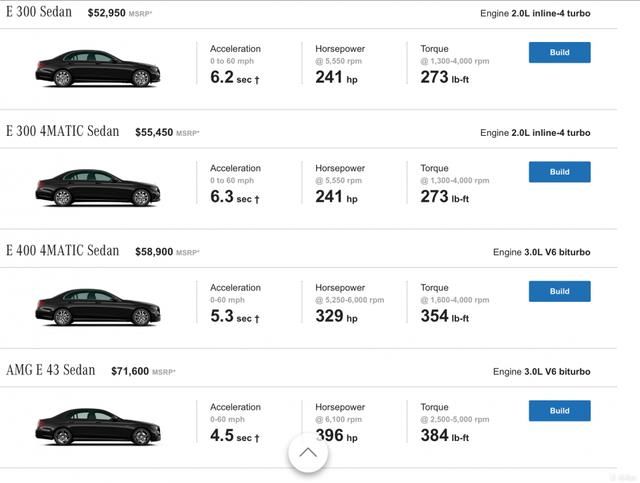Click the AMG E 43 engine 3.0L V6 biturbo label
Screen dimensions: 640x483
541,372
